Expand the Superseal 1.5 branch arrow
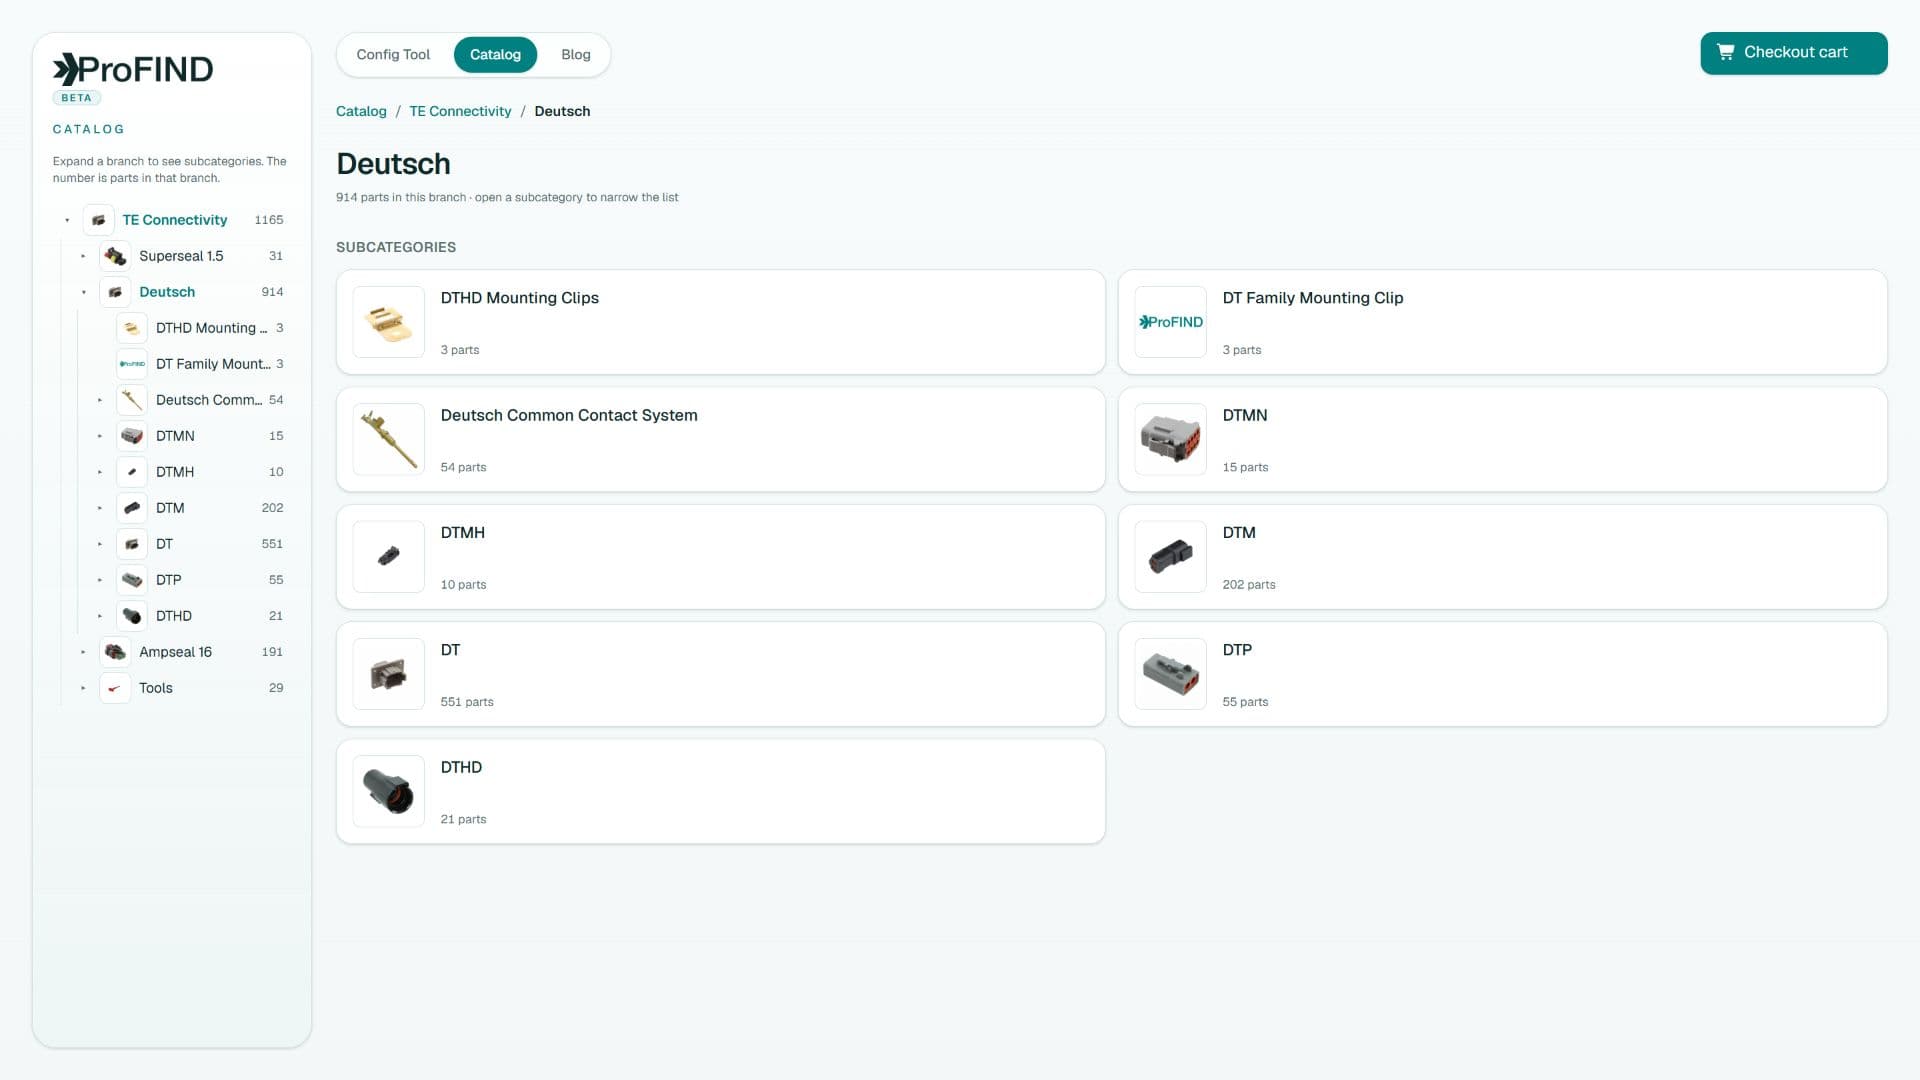The height and width of the screenshot is (1080, 1920). 83,256
